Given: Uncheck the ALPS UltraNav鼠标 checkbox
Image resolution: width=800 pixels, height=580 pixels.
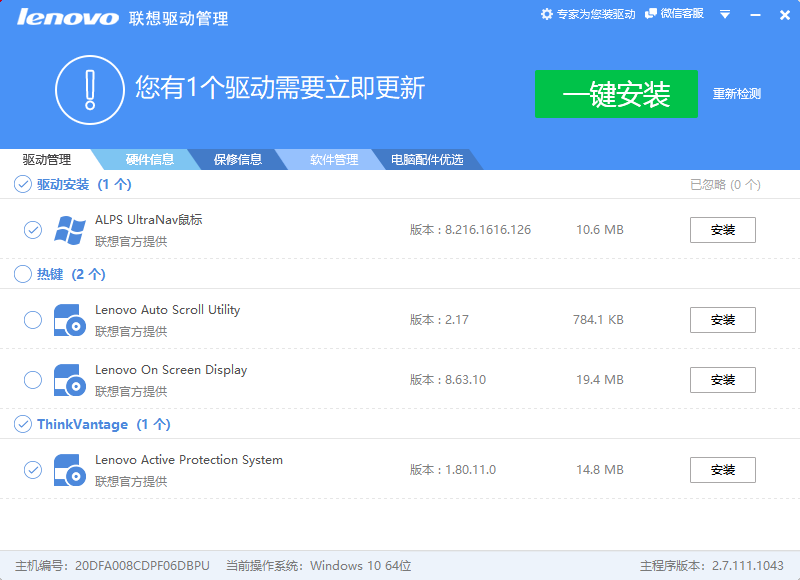Looking at the screenshot, I should point(33,230).
